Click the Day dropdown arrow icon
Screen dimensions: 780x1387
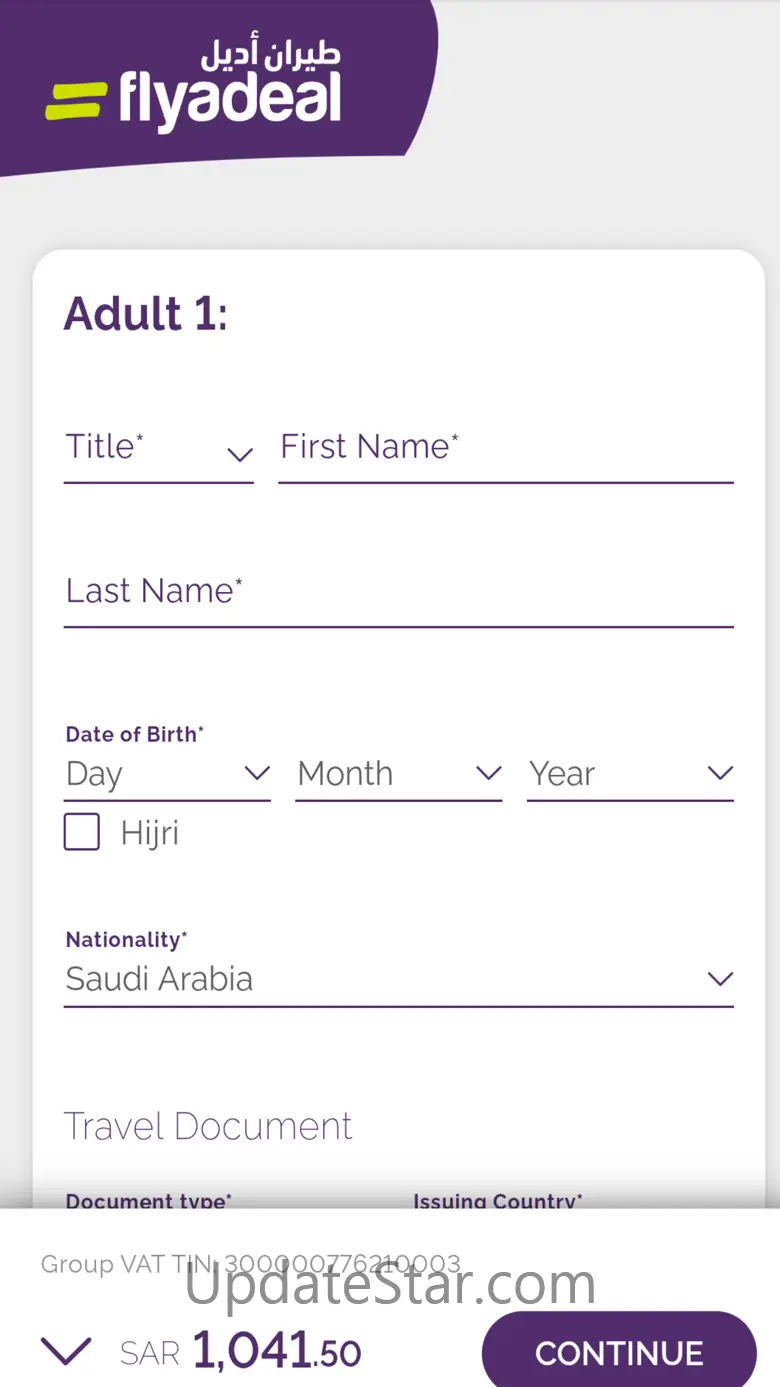click(x=257, y=773)
